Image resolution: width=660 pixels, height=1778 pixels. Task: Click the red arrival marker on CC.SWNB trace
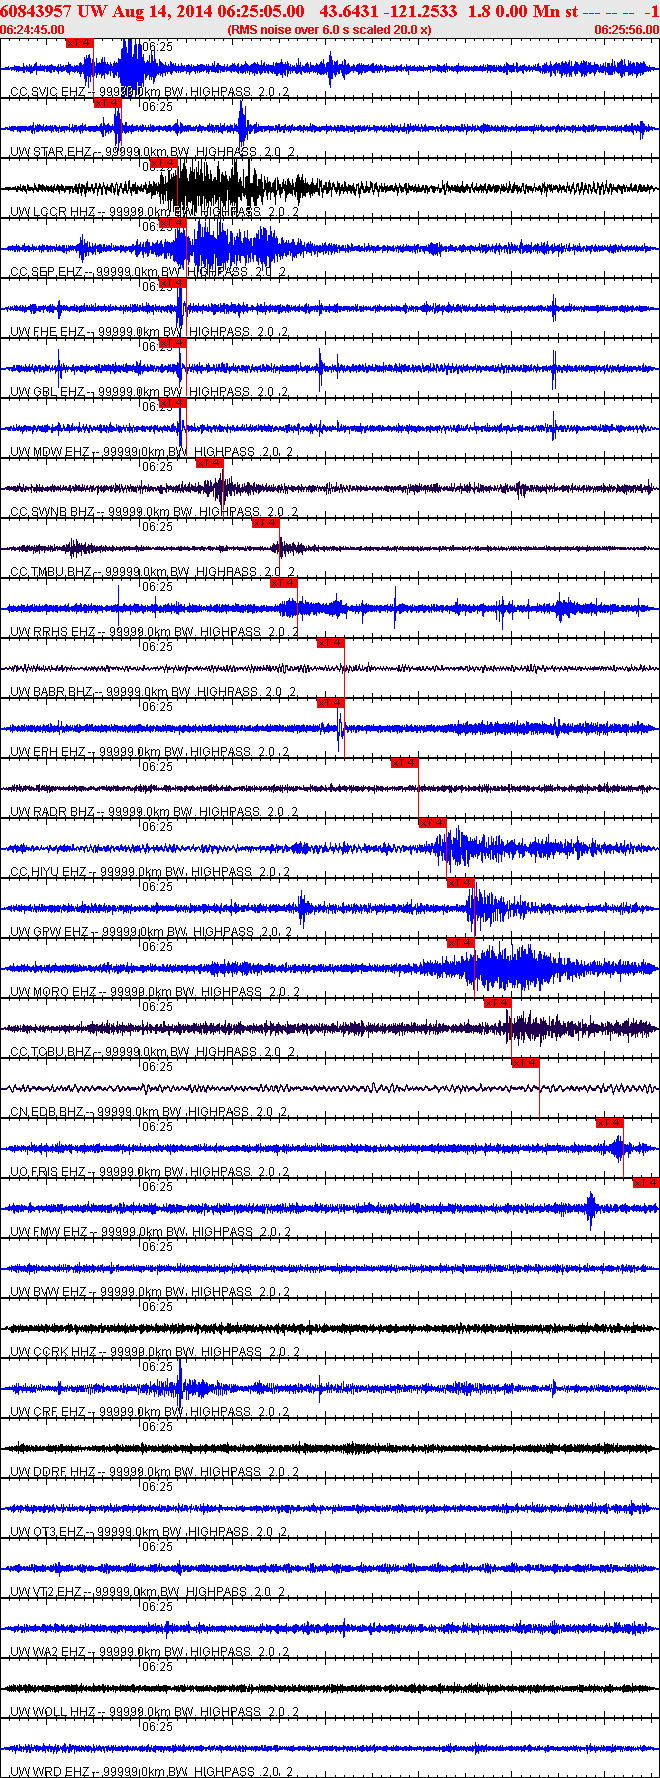pos(209,463)
